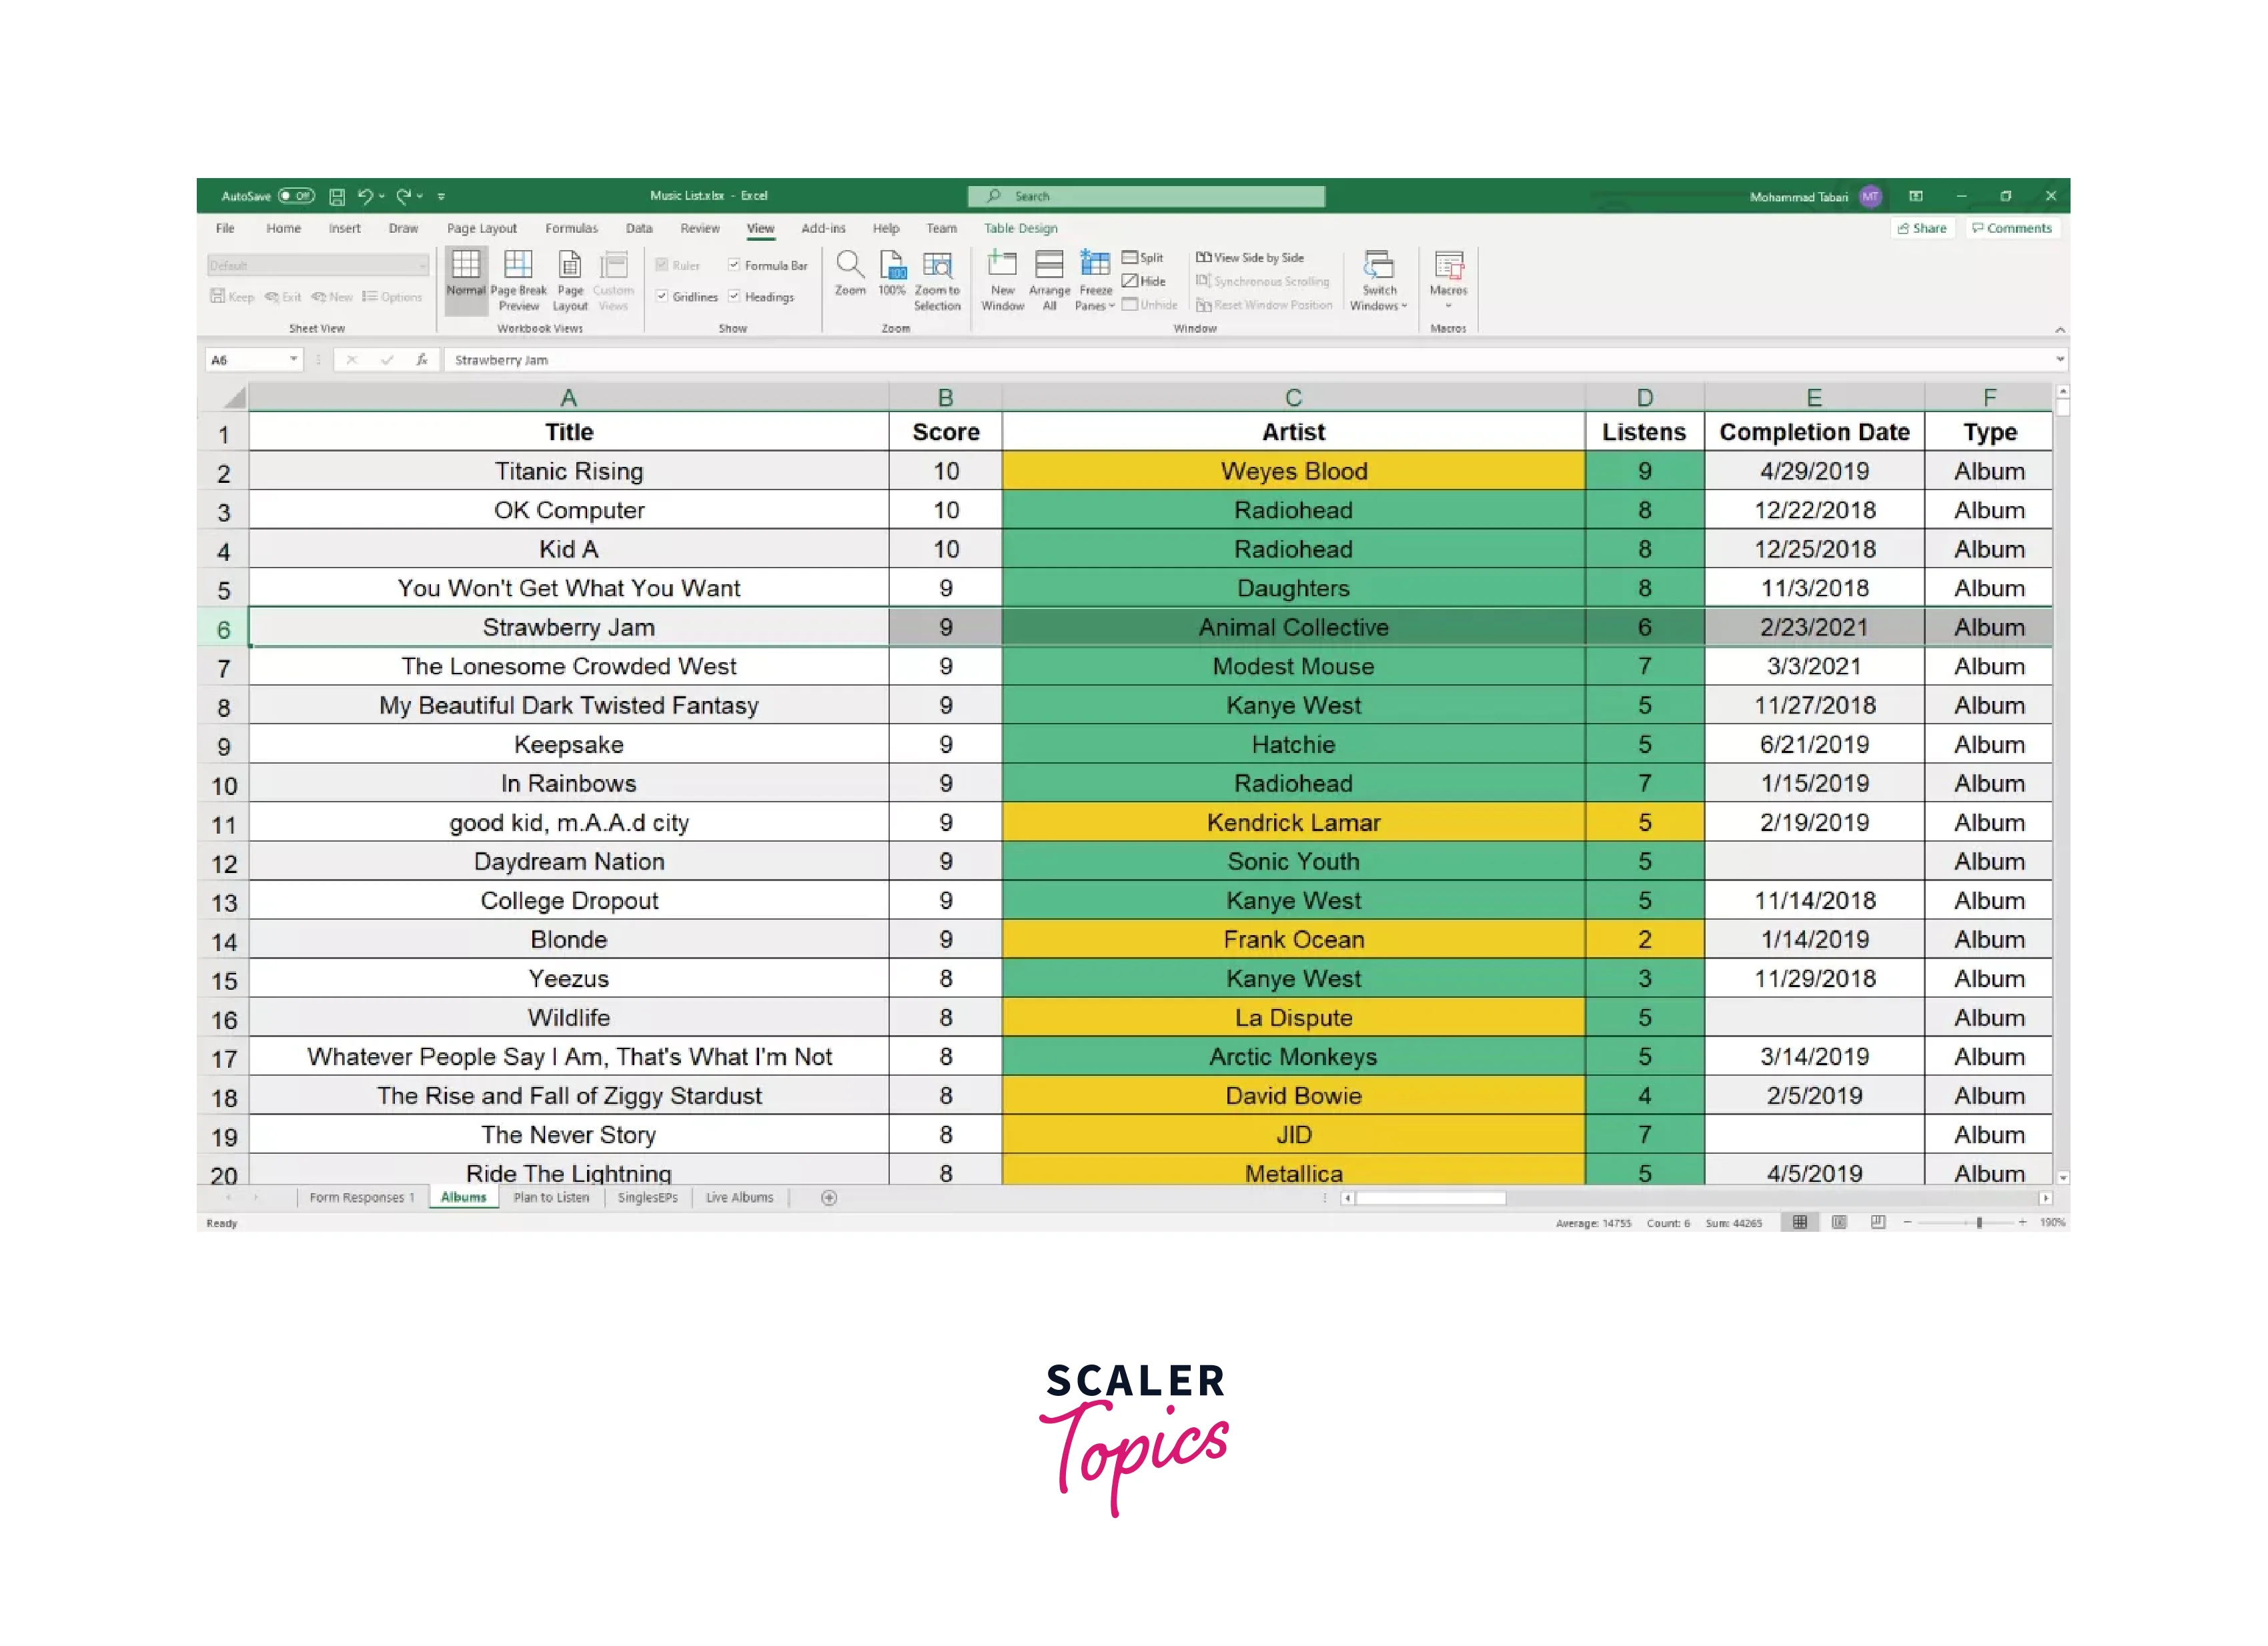Click cell with Kendrick Lamar artist
The image size is (2268, 1646).
(x=1293, y=822)
